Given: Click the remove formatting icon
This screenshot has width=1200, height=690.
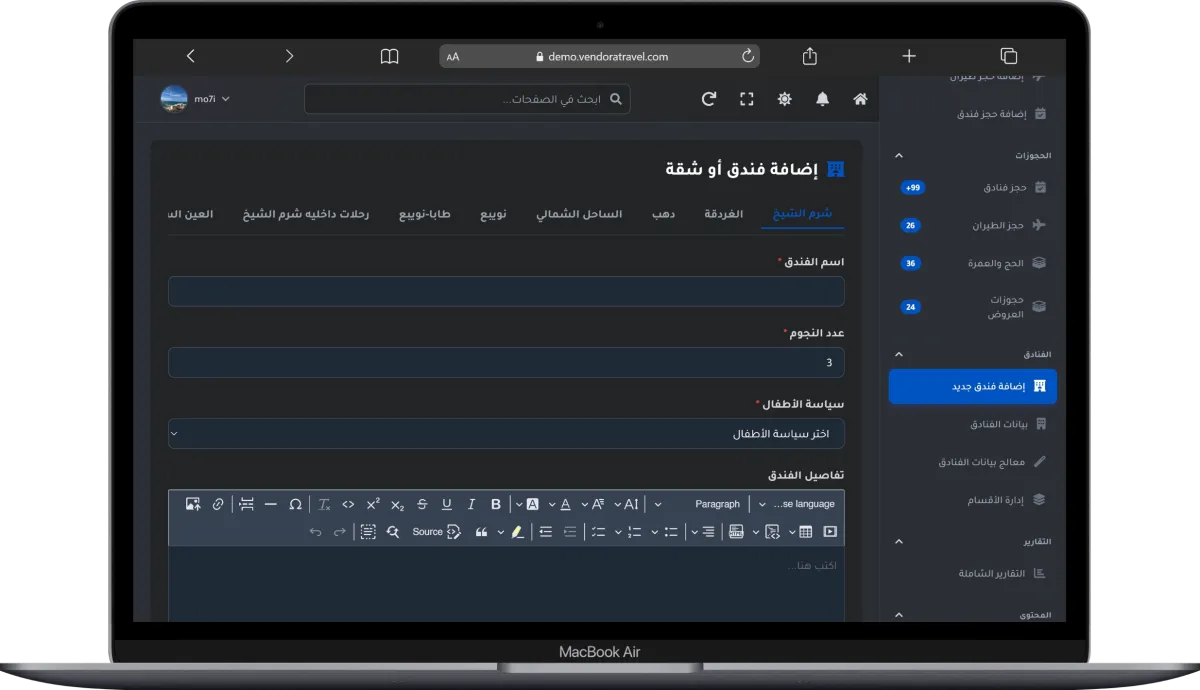Looking at the screenshot, I should click(x=324, y=504).
